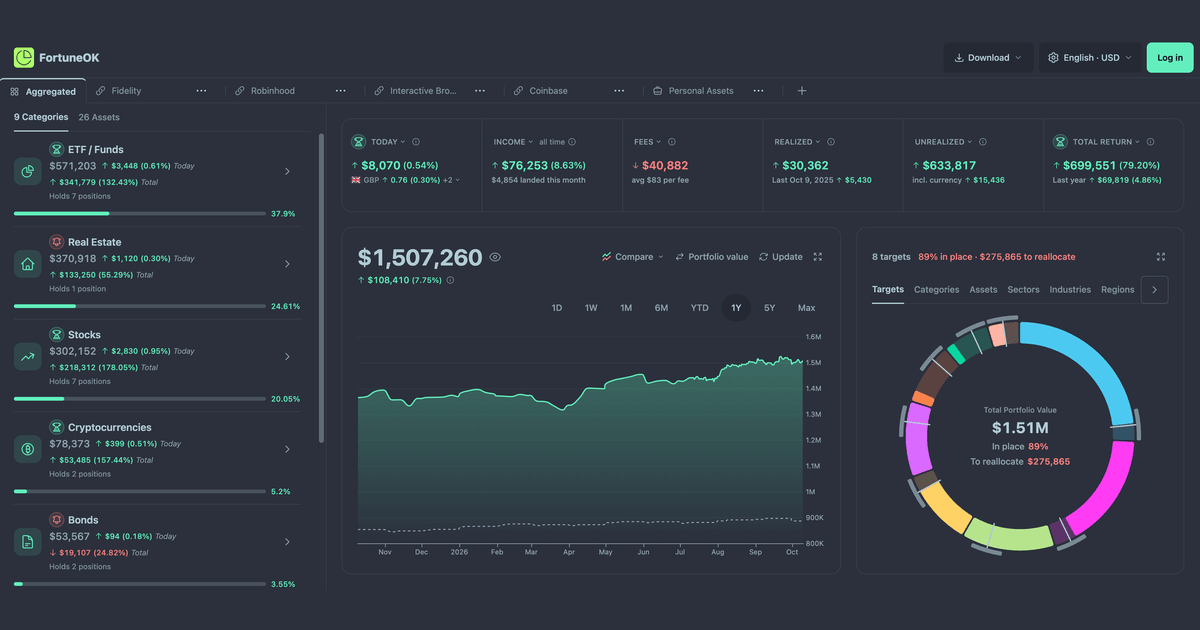The width and height of the screenshot is (1200, 630).
Task: Select the 1M time range
Action: tap(626, 308)
